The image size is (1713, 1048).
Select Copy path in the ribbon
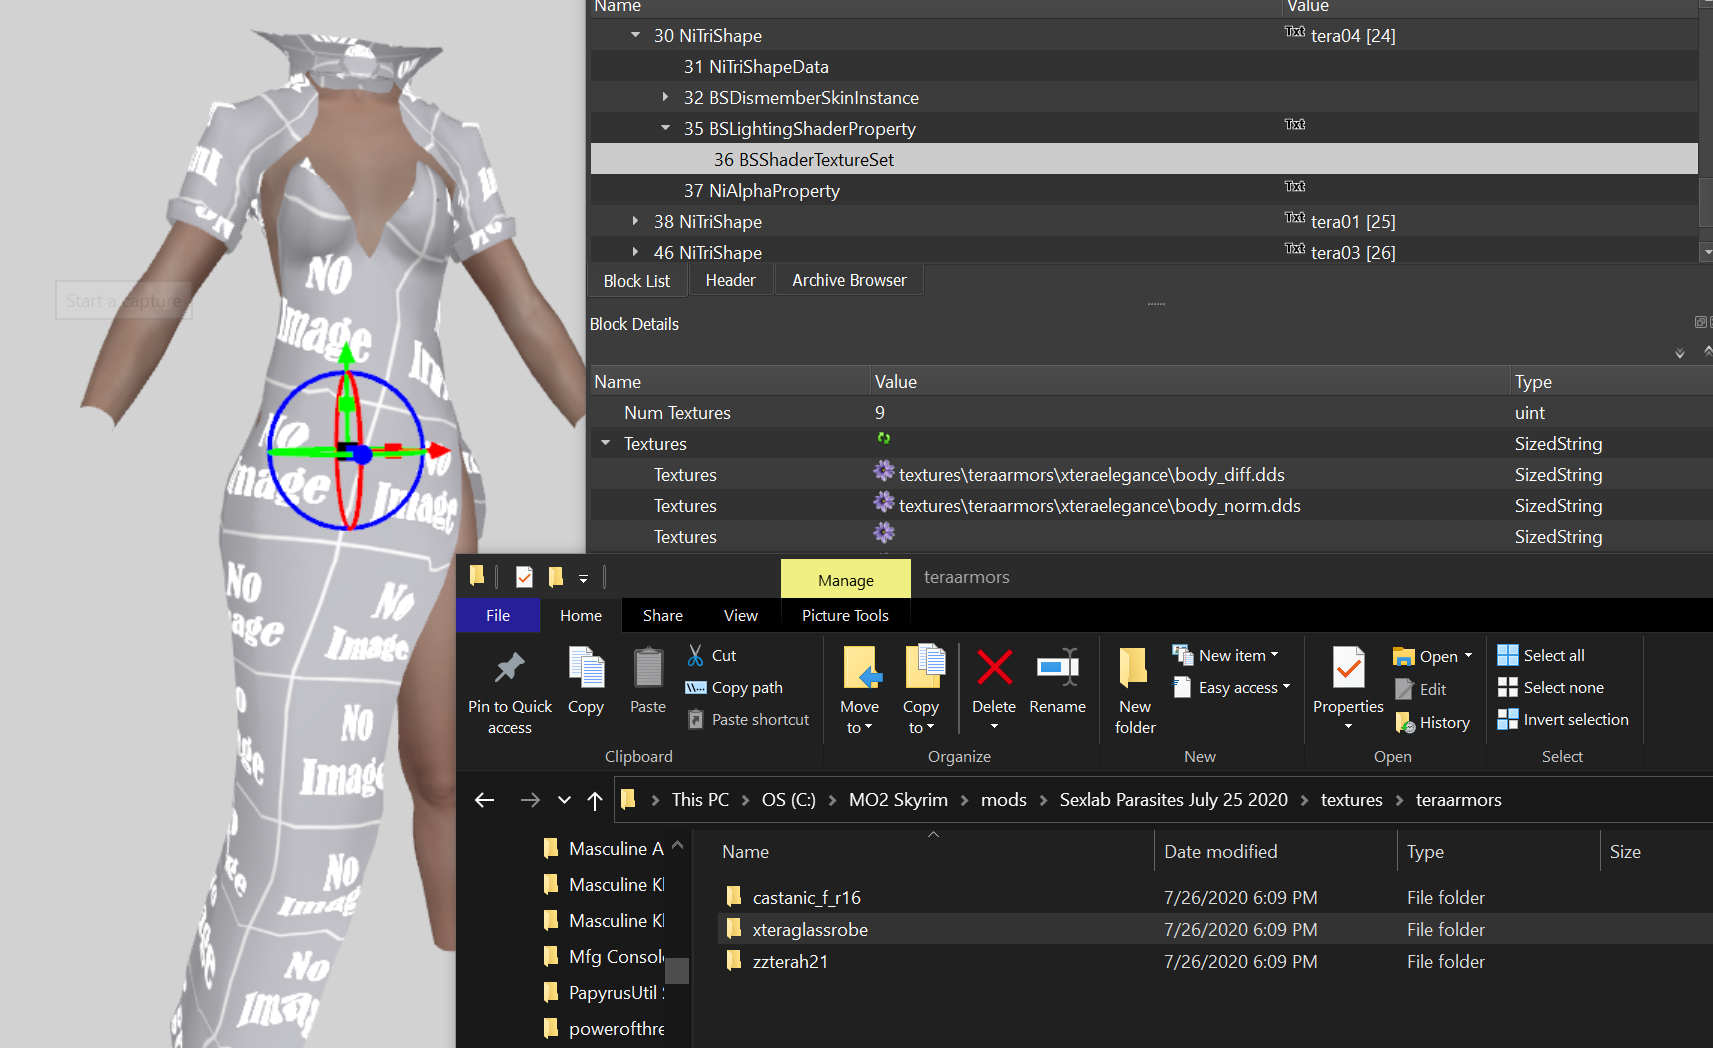[x=734, y=688]
